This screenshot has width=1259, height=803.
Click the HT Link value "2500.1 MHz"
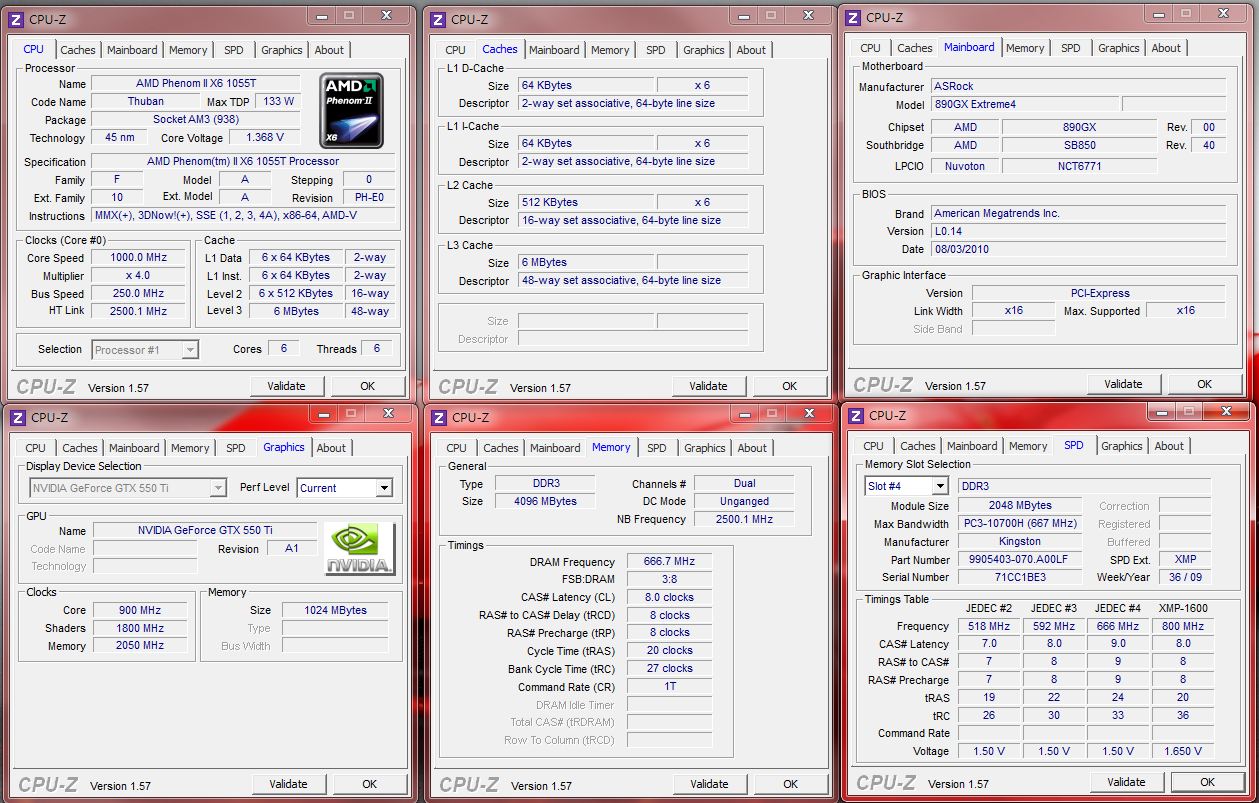(137, 312)
